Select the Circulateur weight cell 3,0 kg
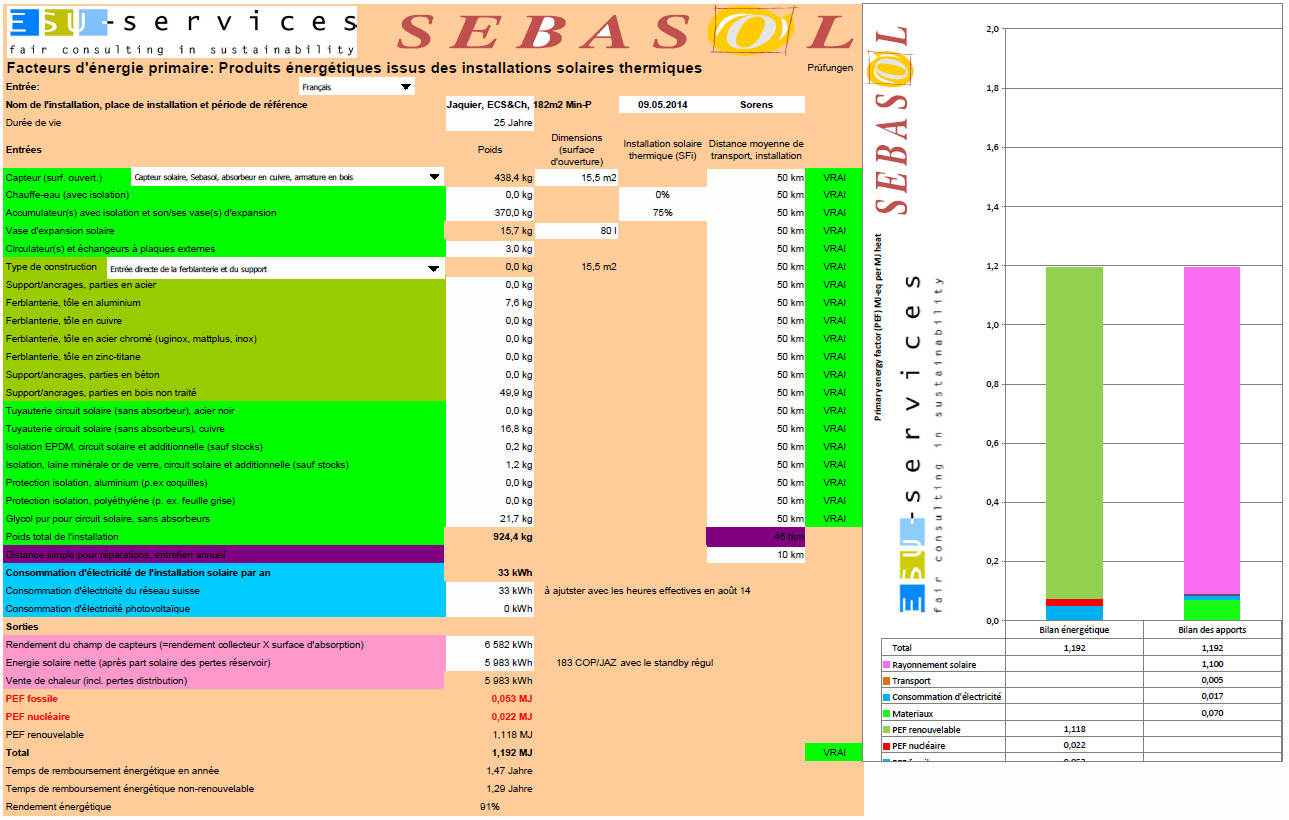The height and width of the screenshot is (820, 1289). [x=490, y=249]
